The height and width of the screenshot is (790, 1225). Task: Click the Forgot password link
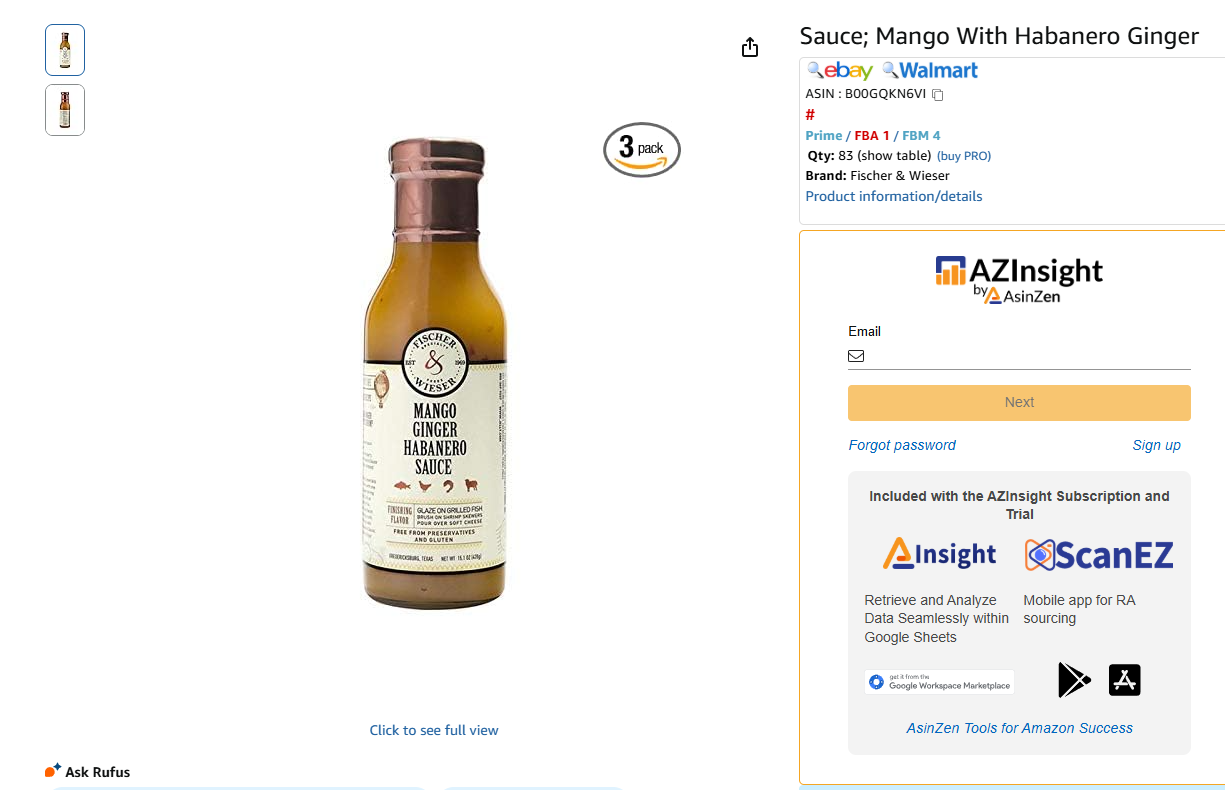pyautogui.click(x=902, y=445)
